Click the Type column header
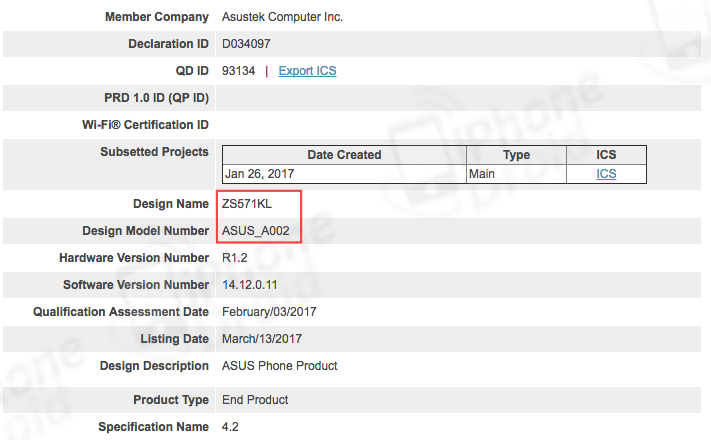Screen dimensions: 711x440 coord(516,155)
